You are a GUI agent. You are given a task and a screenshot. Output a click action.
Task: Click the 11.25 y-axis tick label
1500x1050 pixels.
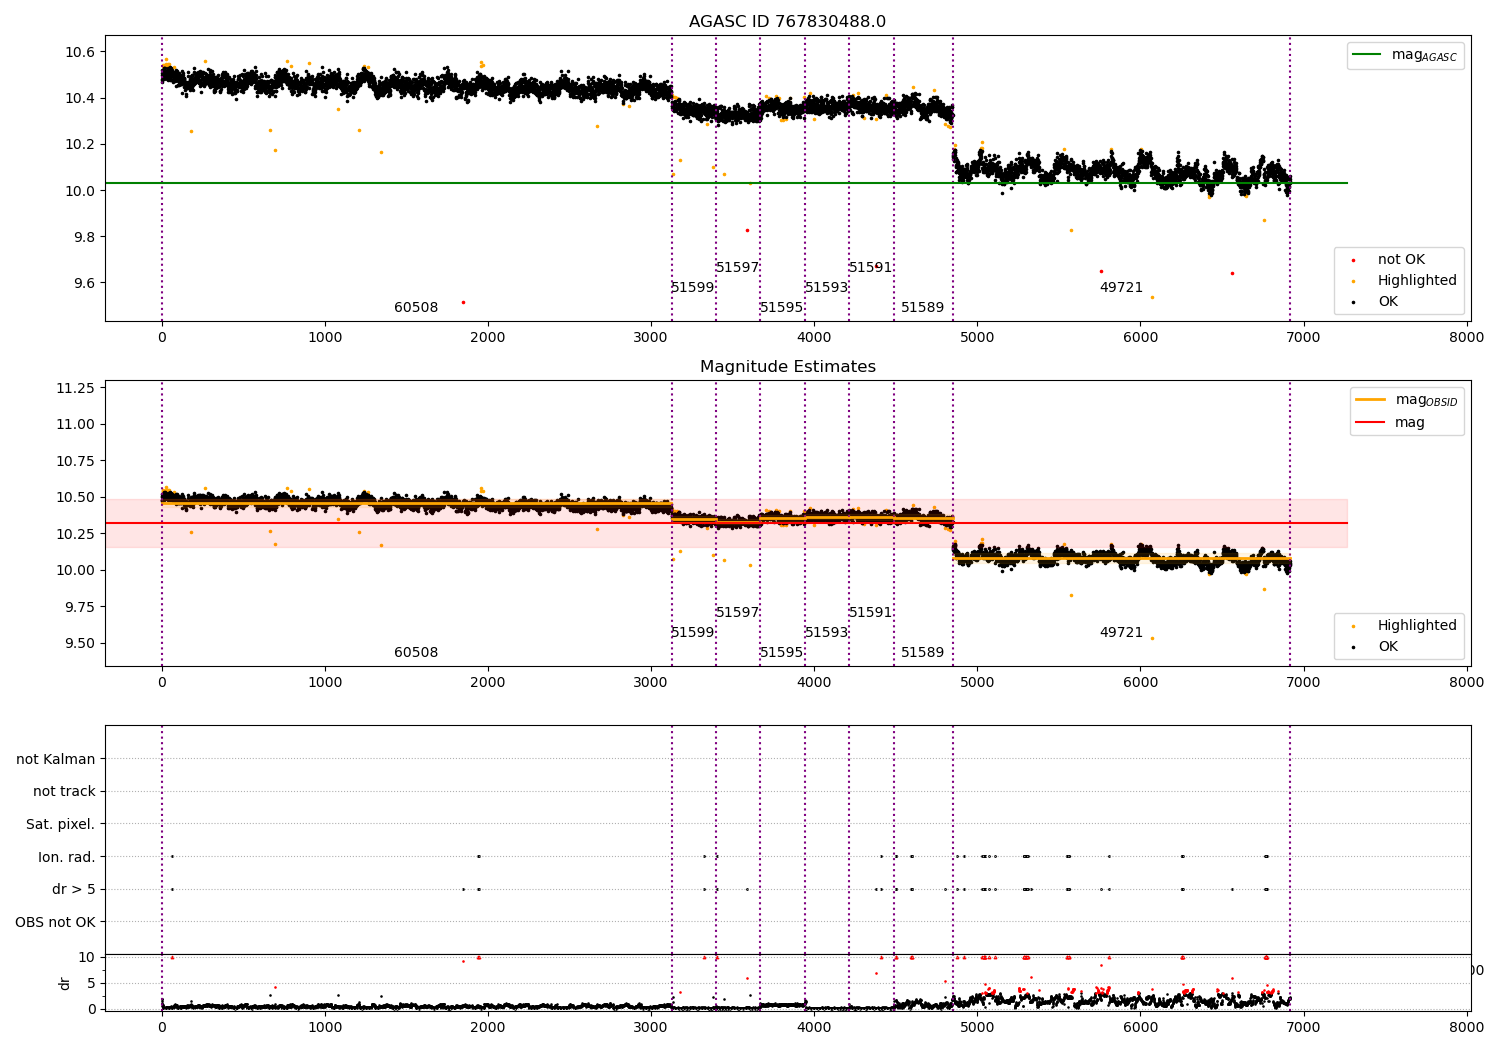click(77, 388)
